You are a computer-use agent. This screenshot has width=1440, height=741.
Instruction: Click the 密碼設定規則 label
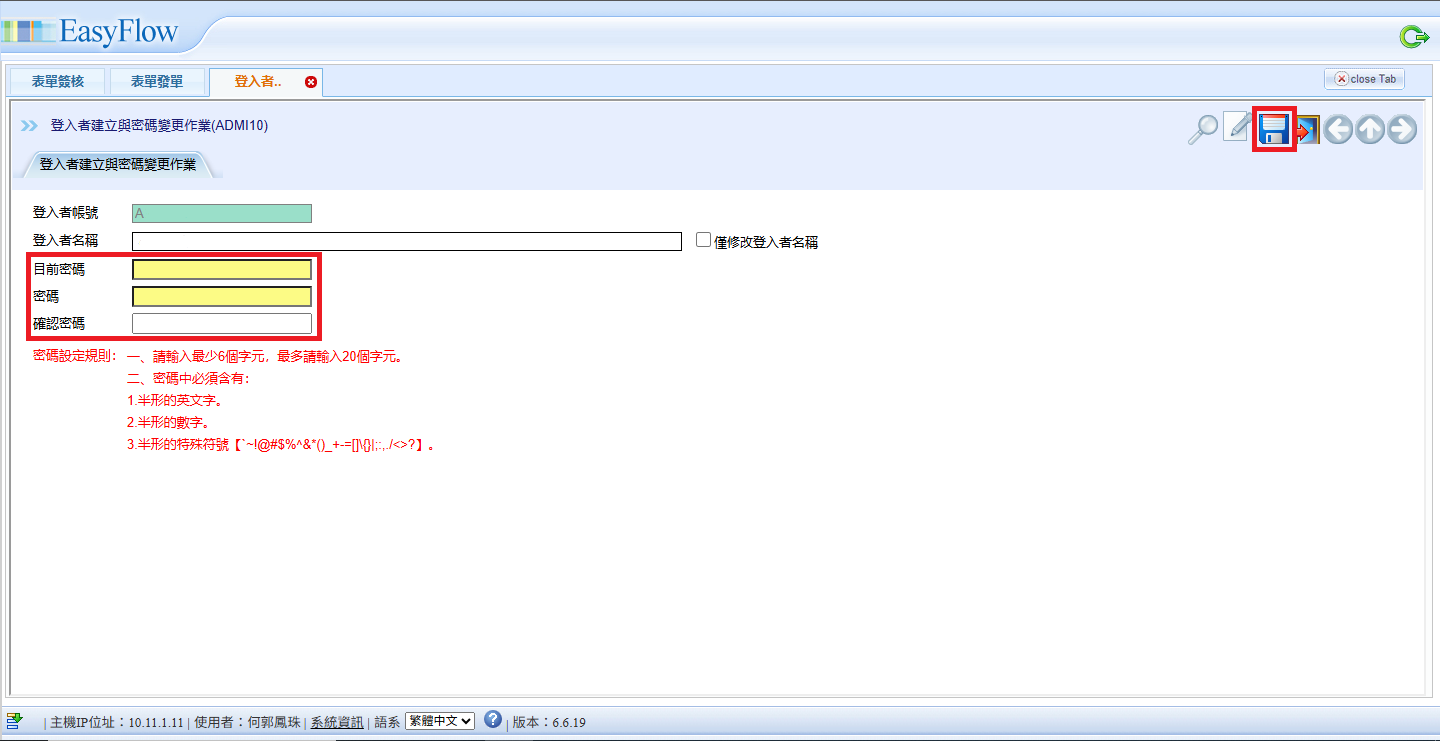[75, 355]
